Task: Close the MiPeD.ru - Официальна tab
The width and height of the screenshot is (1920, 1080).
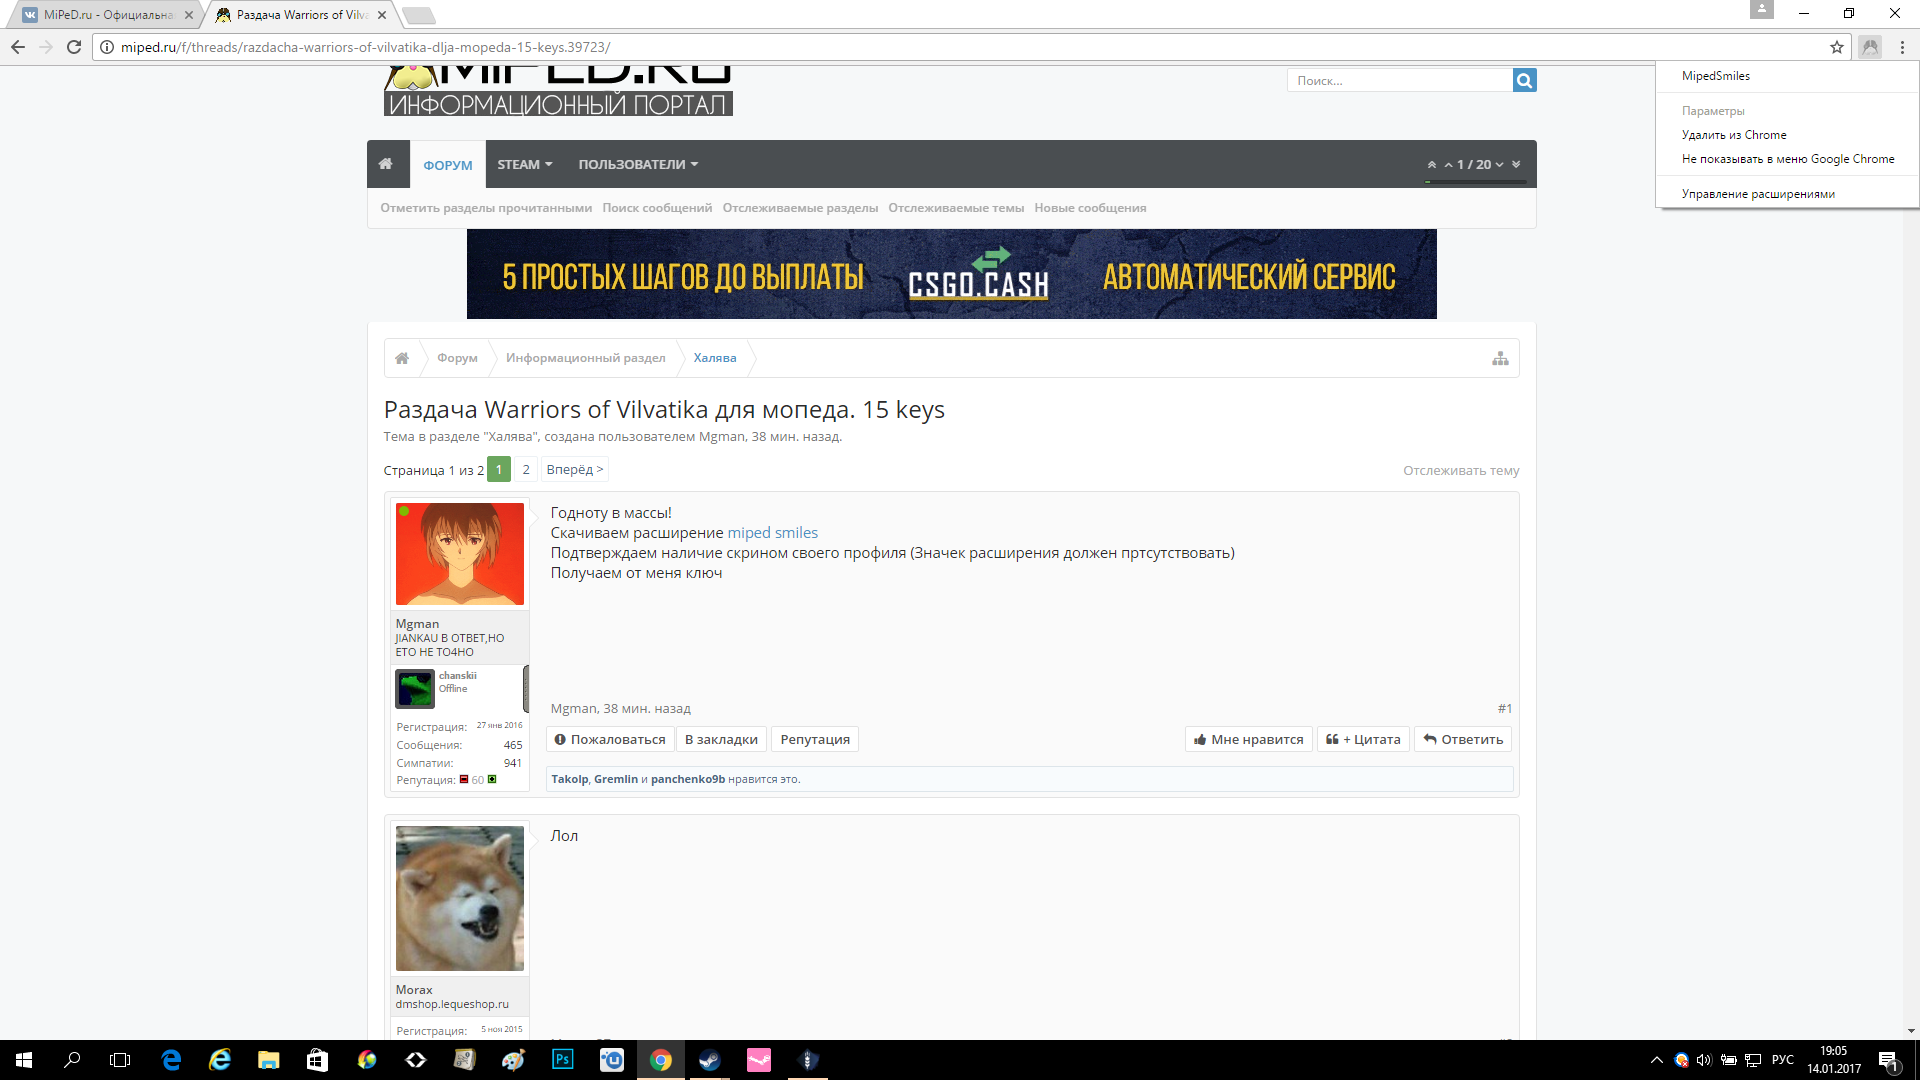Action: (x=189, y=15)
